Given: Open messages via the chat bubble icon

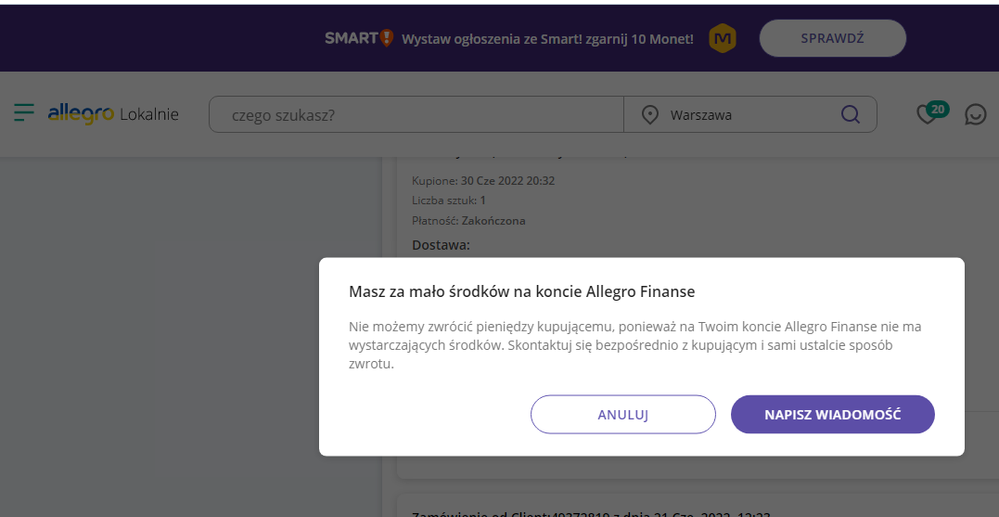Looking at the screenshot, I should tap(975, 115).
